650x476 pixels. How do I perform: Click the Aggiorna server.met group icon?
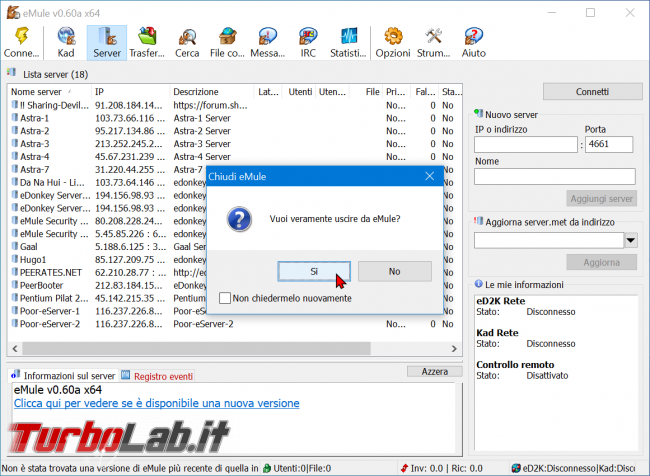pyautogui.click(x=479, y=221)
